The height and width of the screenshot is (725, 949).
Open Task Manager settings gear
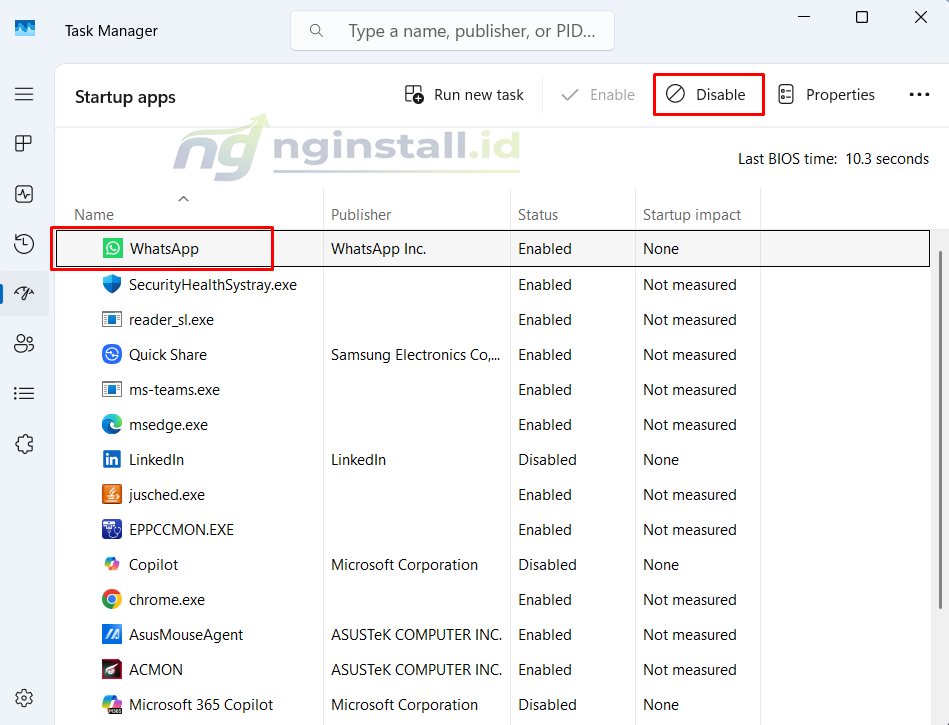click(x=24, y=698)
